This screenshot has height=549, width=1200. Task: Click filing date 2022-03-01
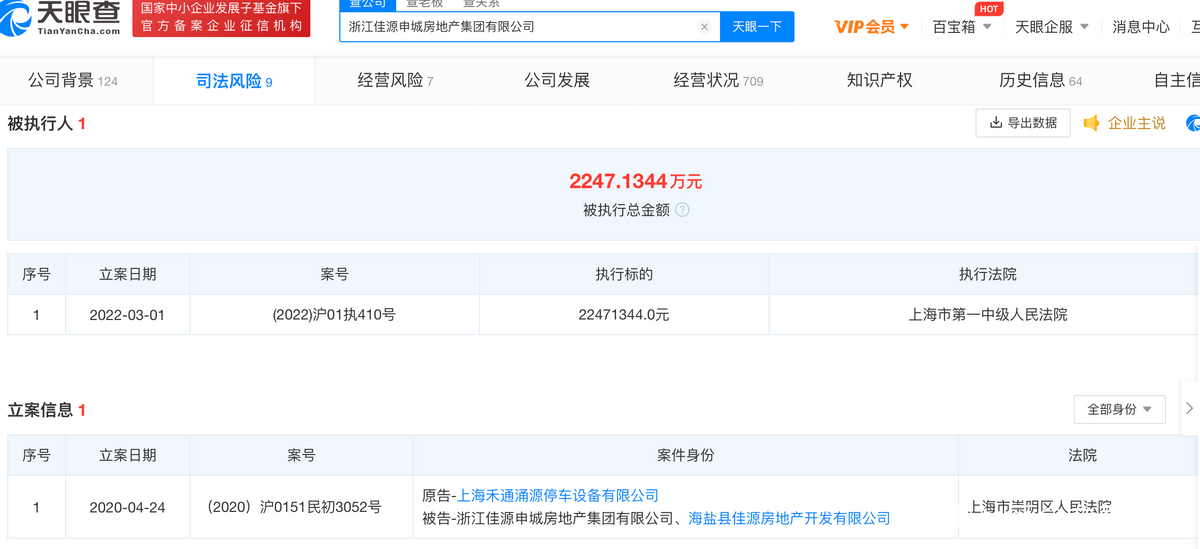127,314
